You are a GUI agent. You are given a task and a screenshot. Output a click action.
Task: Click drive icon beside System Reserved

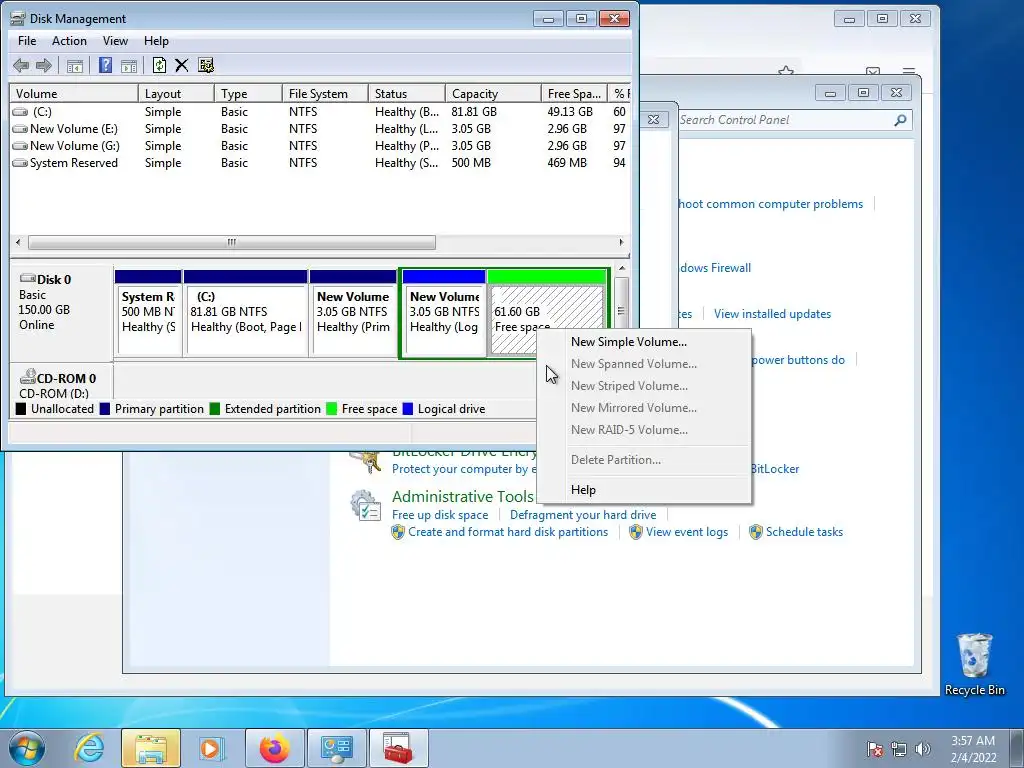click(20, 163)
